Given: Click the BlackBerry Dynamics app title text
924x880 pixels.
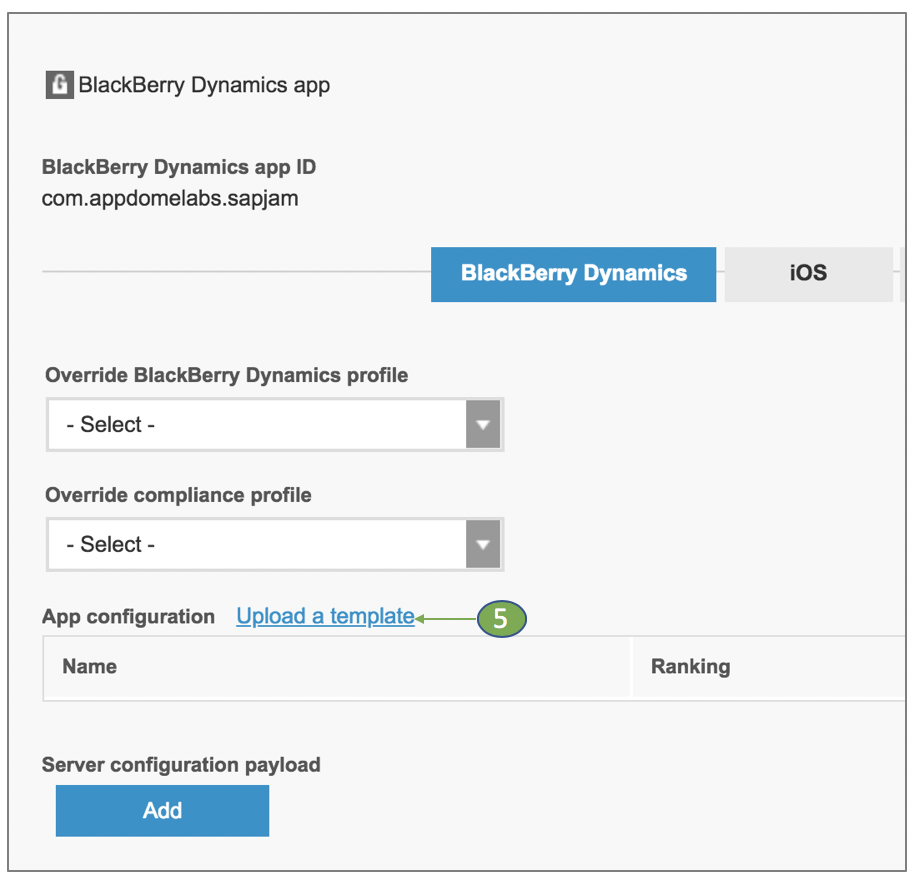Looking at the screenshot, I should point(204,85).
